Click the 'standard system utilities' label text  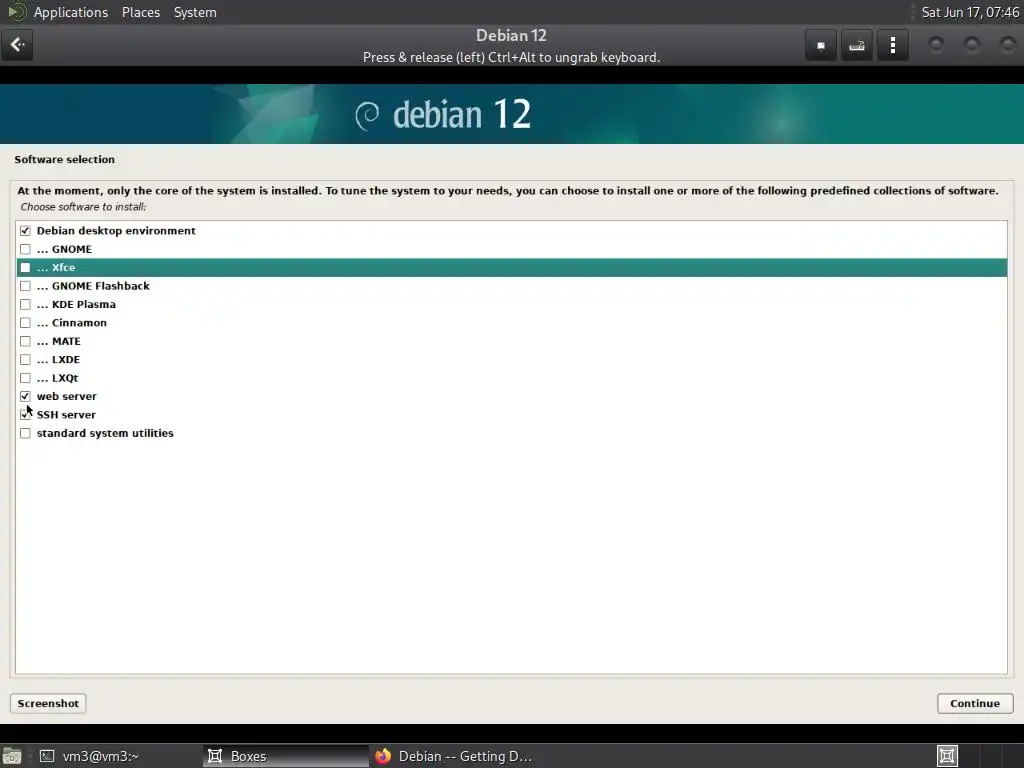105,433
